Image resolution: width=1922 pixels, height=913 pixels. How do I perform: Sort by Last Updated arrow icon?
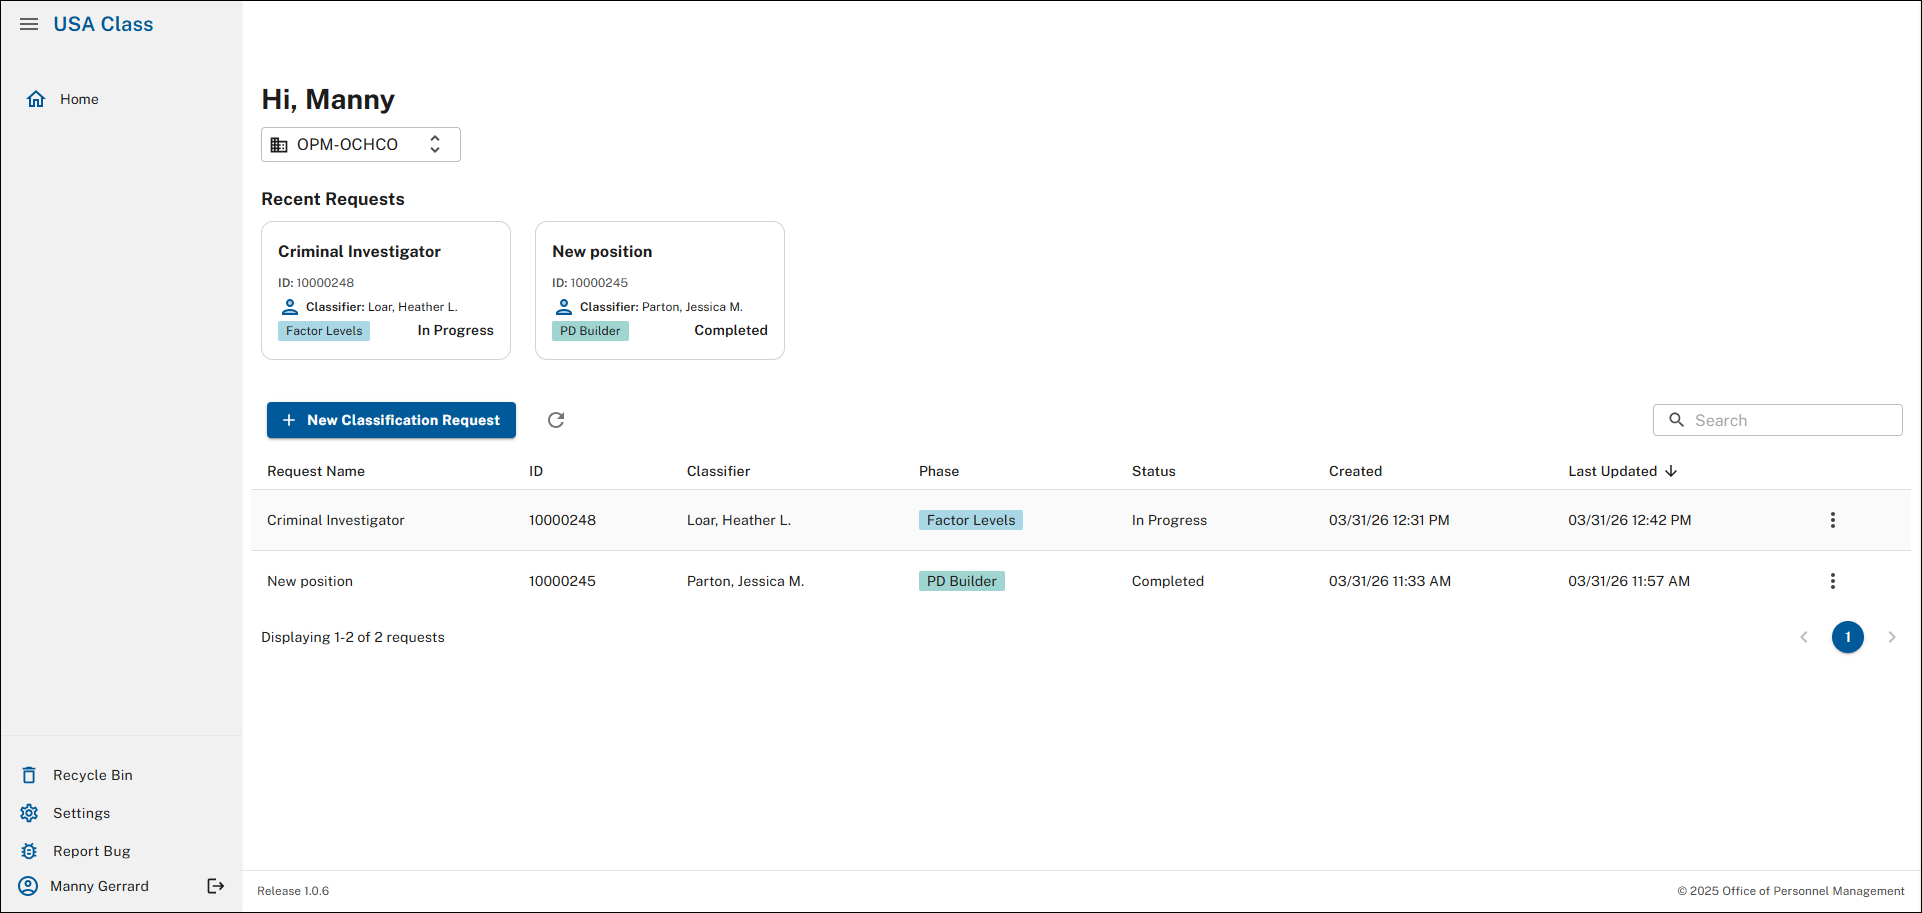click(x=1671, y=471)
